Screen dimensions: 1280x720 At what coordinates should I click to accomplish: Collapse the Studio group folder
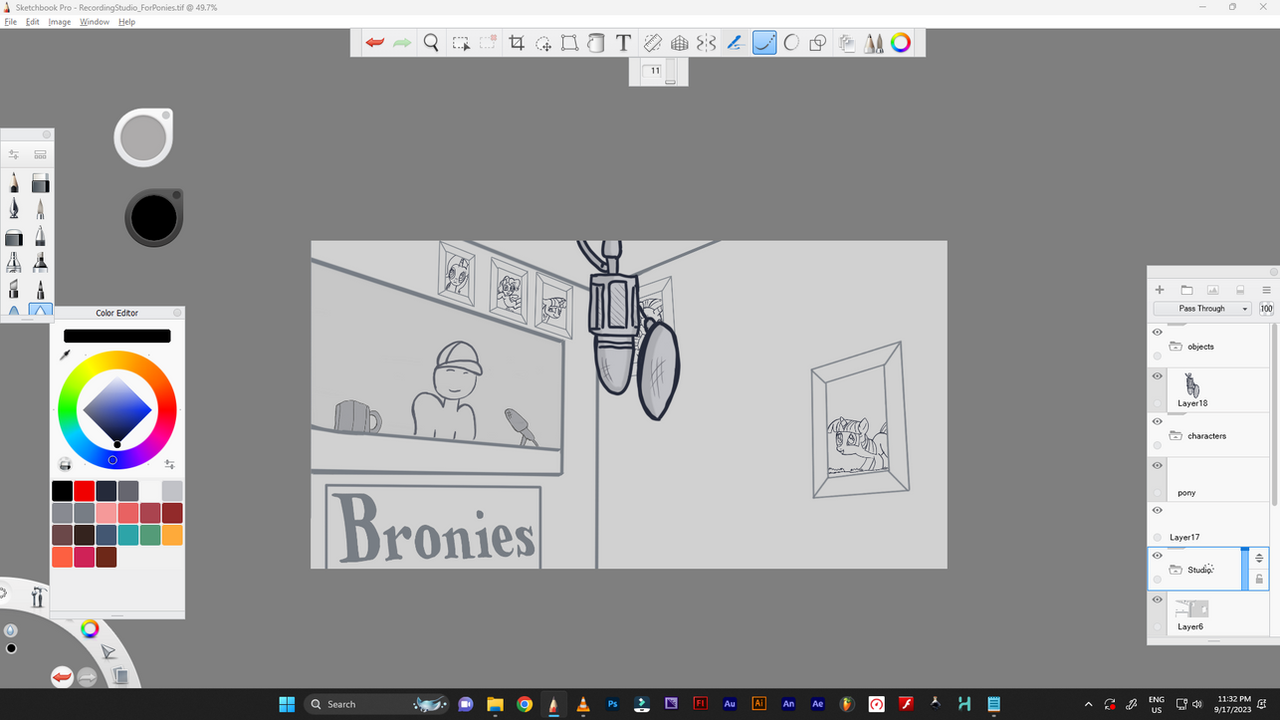[x=1176, y=570]
